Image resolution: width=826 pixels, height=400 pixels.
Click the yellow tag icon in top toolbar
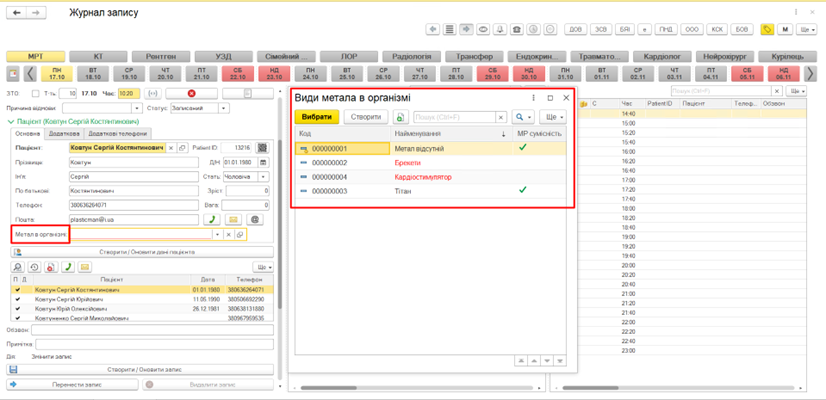[767, 30]
